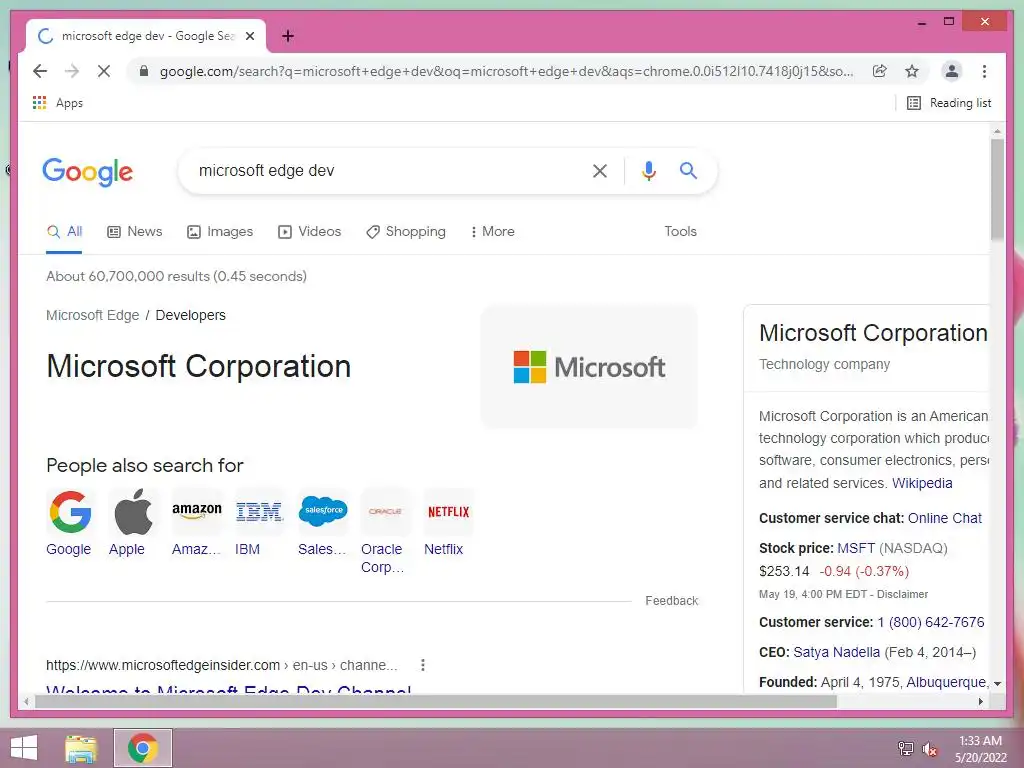Submit search with magnifier icon
Screen dimensions: 1024x768
tap(688, 171)
